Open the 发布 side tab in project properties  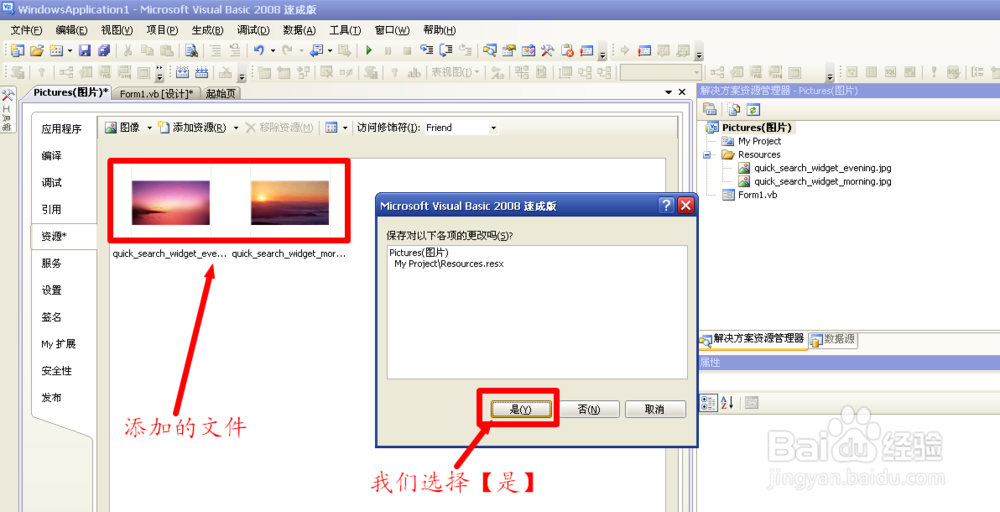[52, 397]
